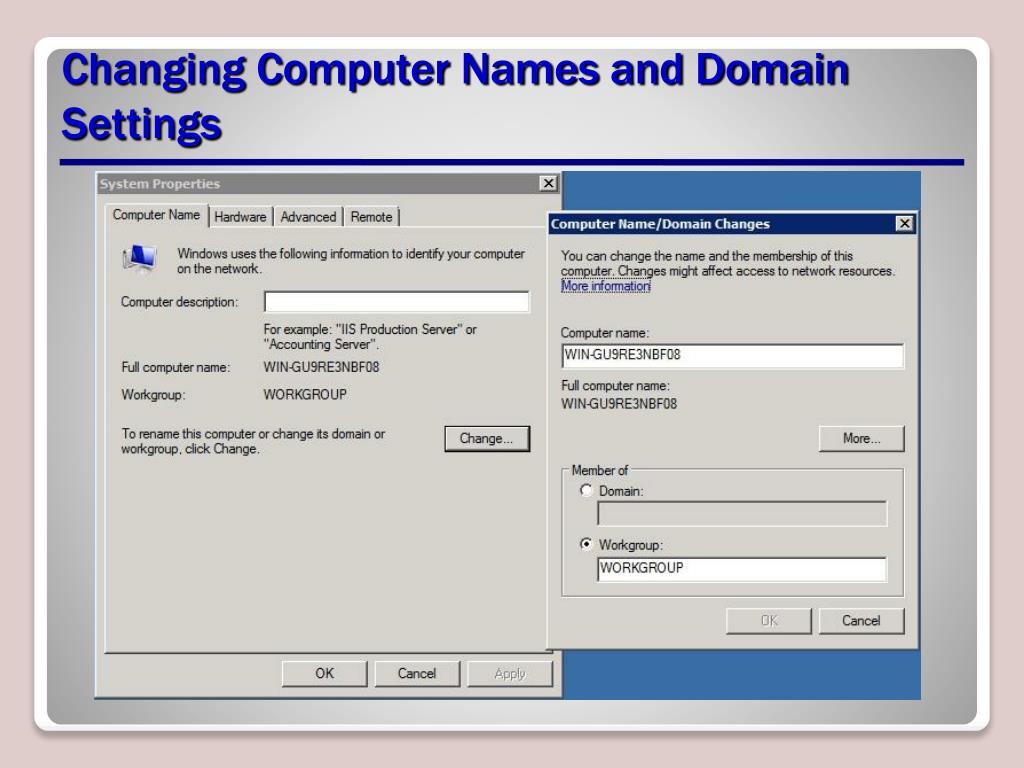Select the Workgroup radio button

[587, 545]
